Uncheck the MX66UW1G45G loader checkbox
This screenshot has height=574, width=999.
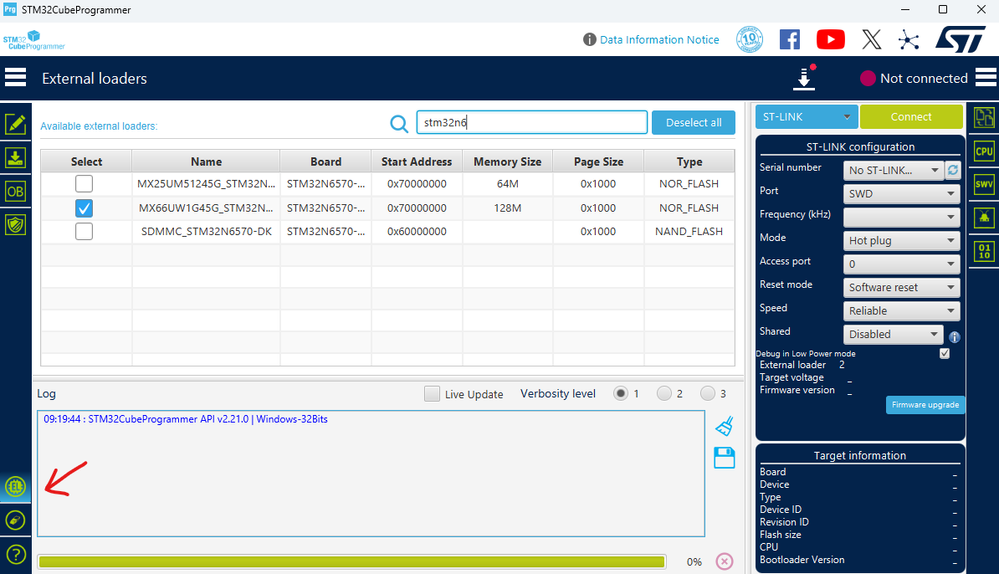[84, 208]
